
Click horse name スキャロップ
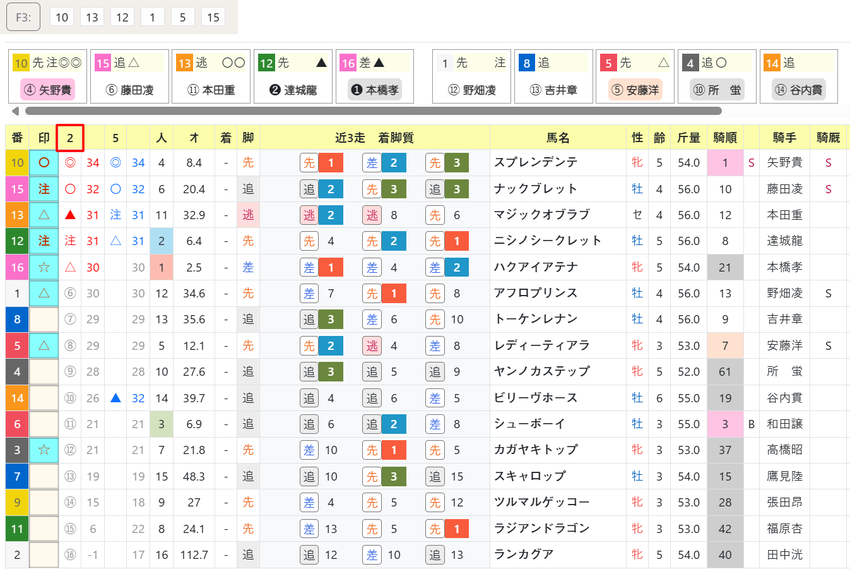pyautogui.click(x=530, y=476)
